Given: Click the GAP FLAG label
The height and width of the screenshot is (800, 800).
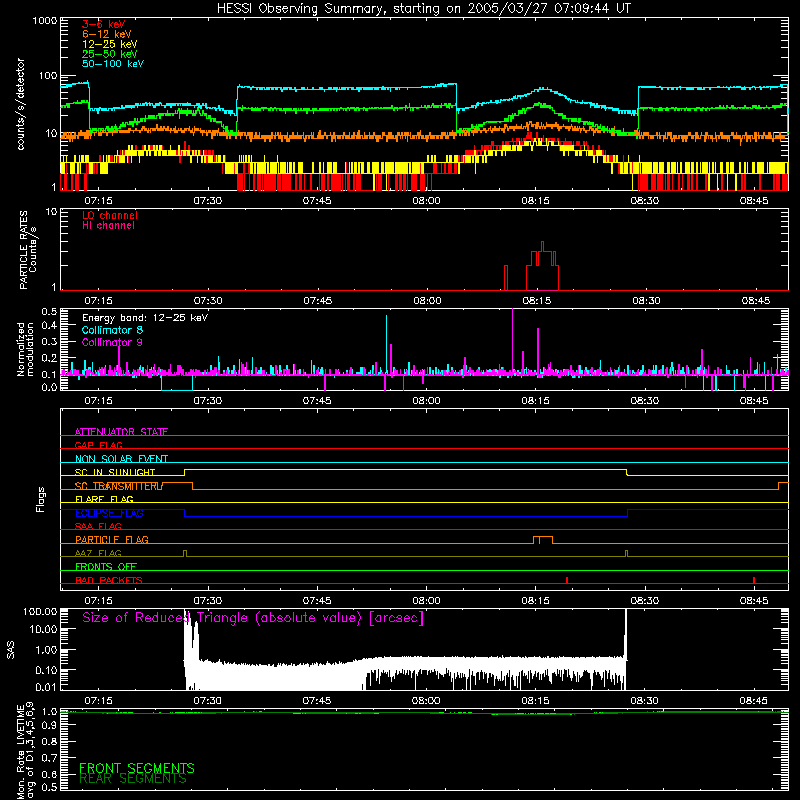Looking at the screenshot, I should click(x=98, y=445).
